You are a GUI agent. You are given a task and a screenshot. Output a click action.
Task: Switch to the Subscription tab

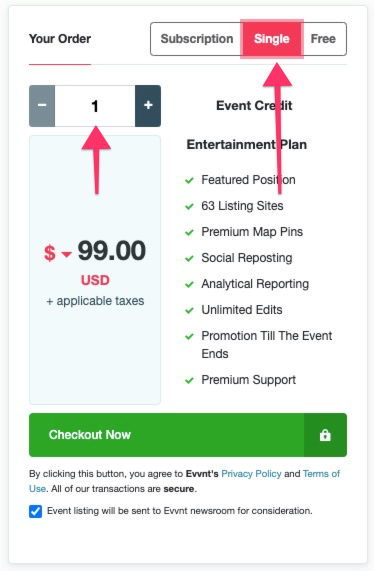(197, 39)
